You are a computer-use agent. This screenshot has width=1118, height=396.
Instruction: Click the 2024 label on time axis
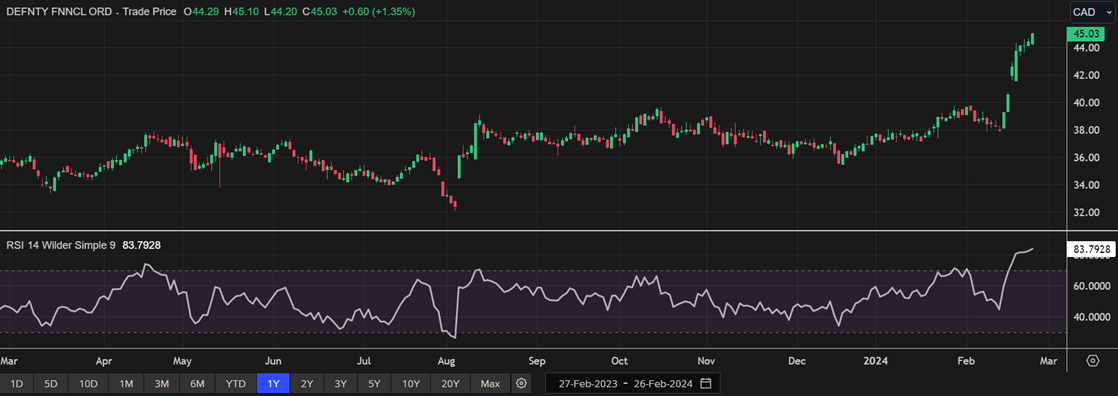point(876,360)
